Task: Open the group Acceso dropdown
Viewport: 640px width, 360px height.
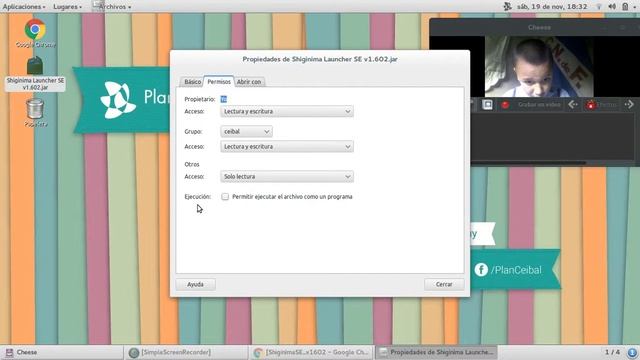Action: click(287, 147)
